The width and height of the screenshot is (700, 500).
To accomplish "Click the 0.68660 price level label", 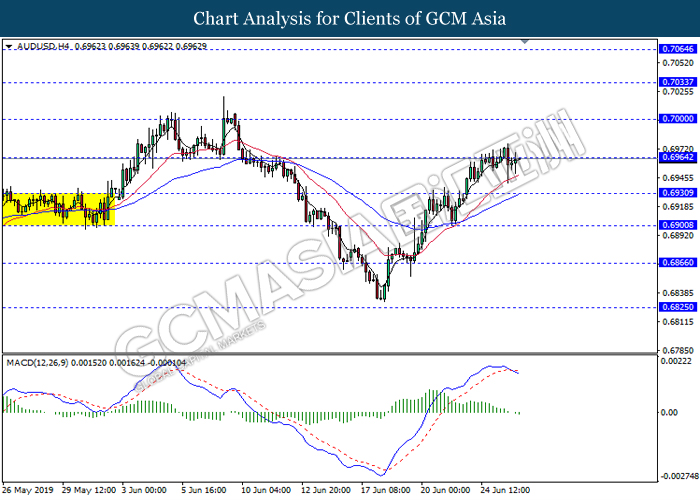I will (678, 262).
